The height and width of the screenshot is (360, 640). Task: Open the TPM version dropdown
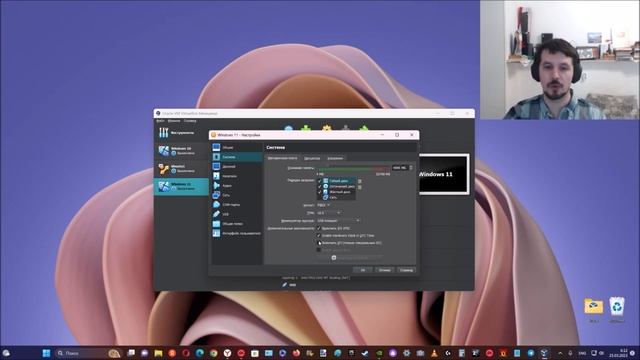click(x=329, y=213)
